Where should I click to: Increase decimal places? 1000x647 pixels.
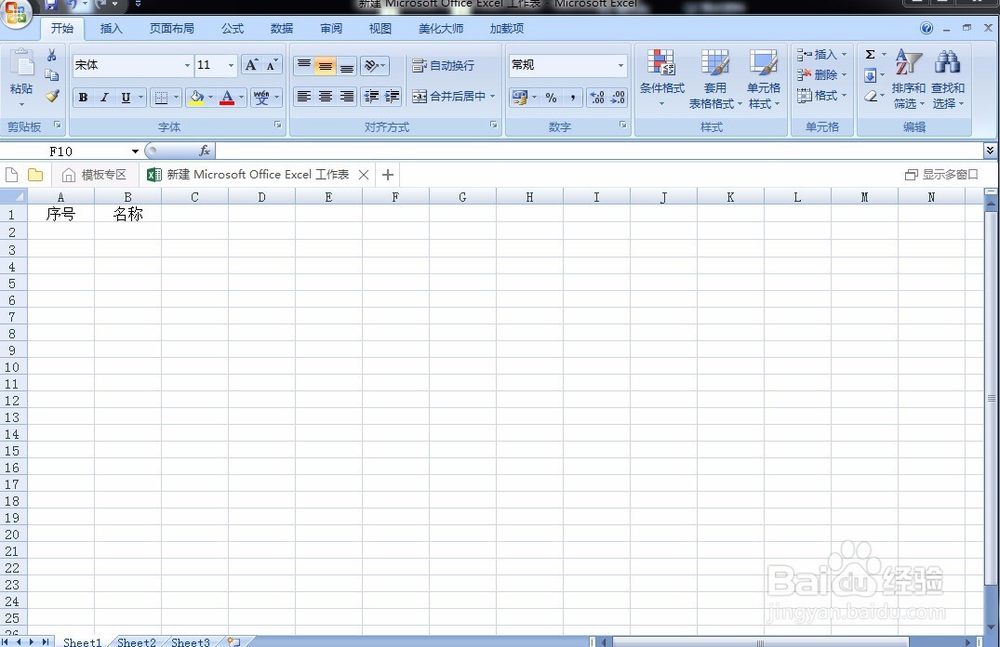point(597,98)
